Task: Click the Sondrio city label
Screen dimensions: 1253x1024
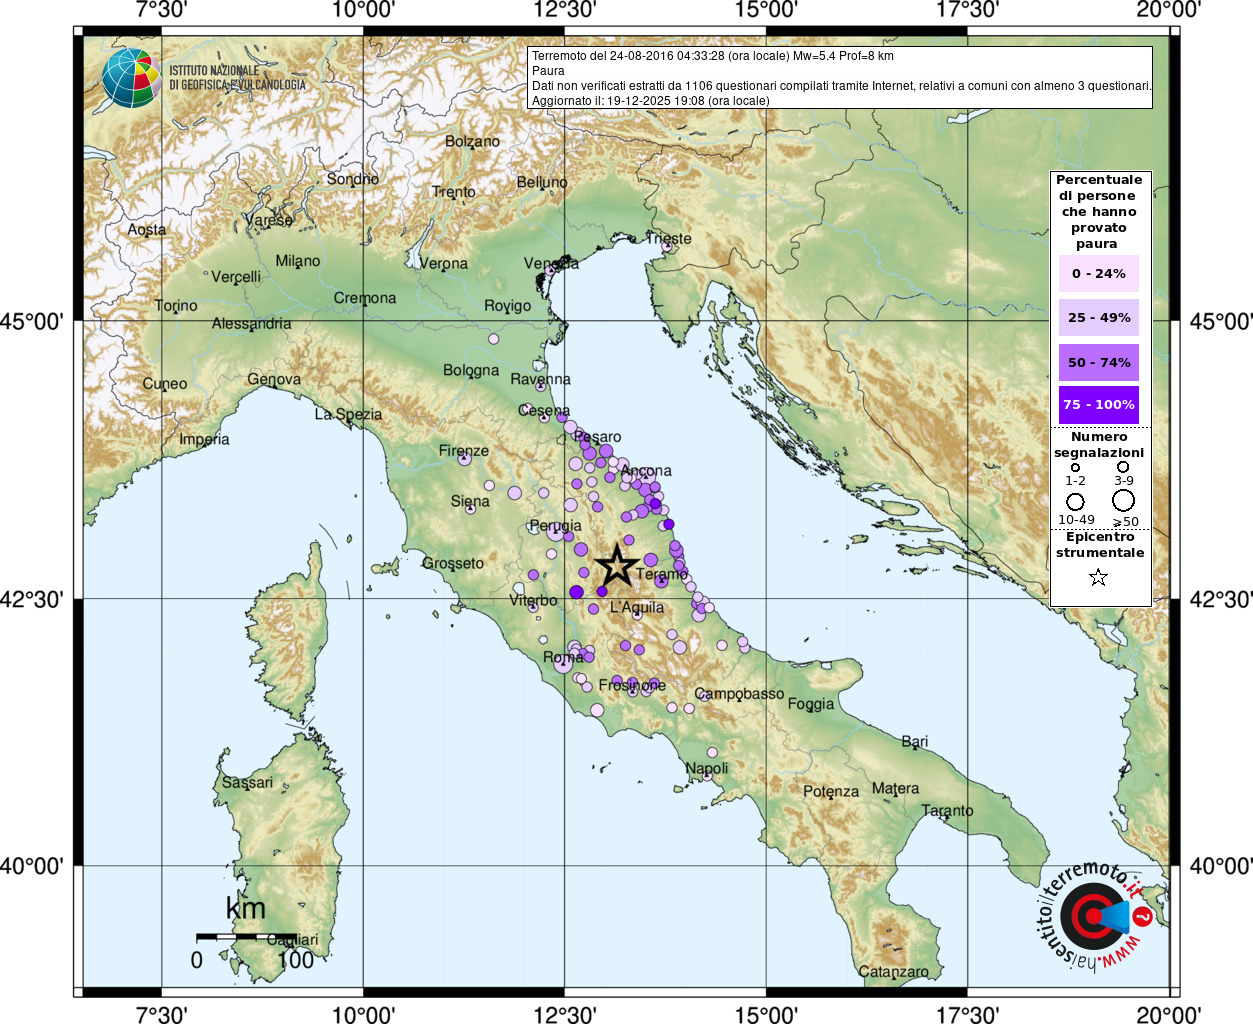Action: (353, 178)
